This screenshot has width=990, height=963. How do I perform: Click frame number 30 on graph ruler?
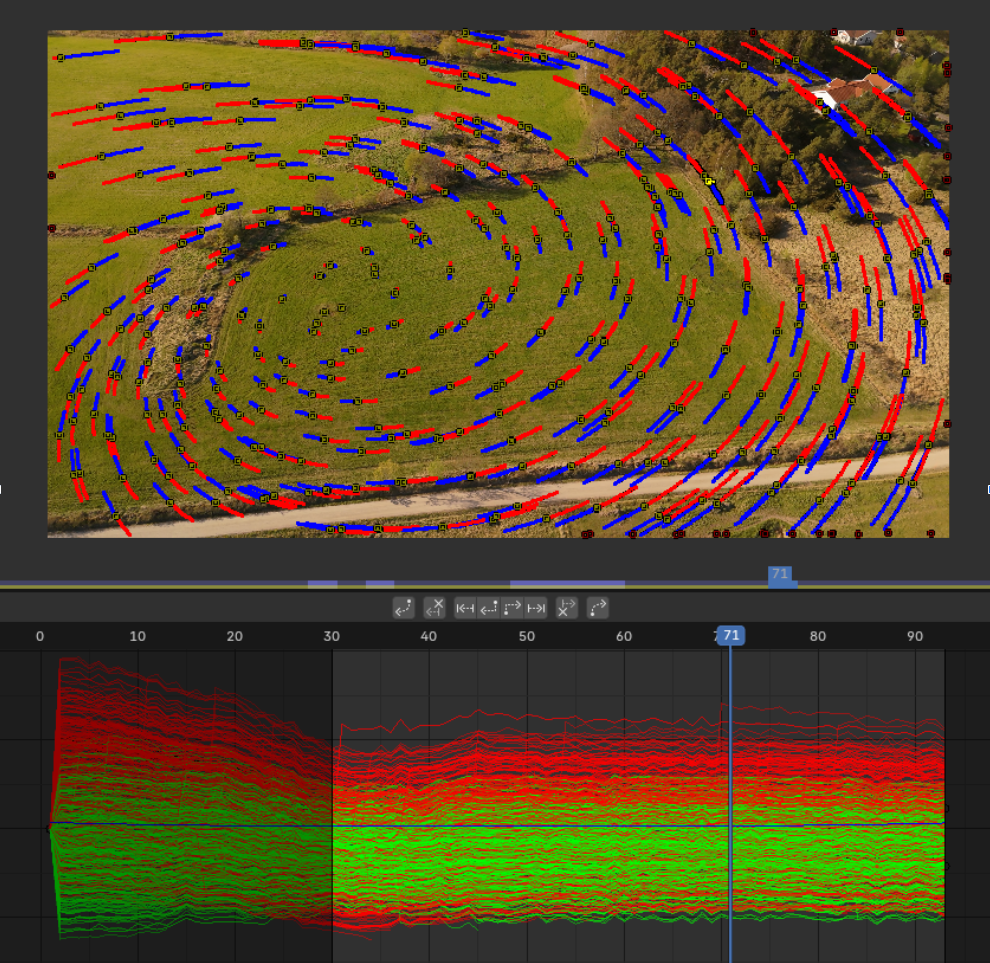click(x=331, y=636)
